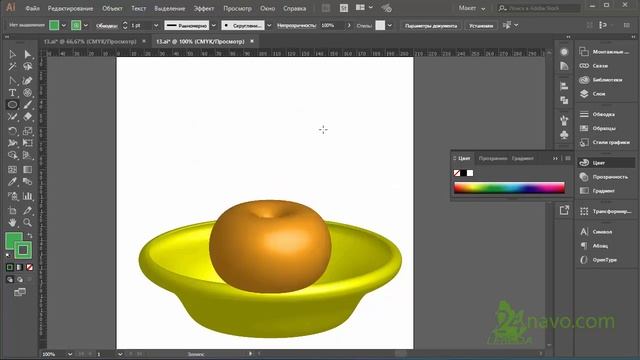This screenshot has width=640, height=360.
Task: Open brush definition dropdown
Action: (269, 25)
